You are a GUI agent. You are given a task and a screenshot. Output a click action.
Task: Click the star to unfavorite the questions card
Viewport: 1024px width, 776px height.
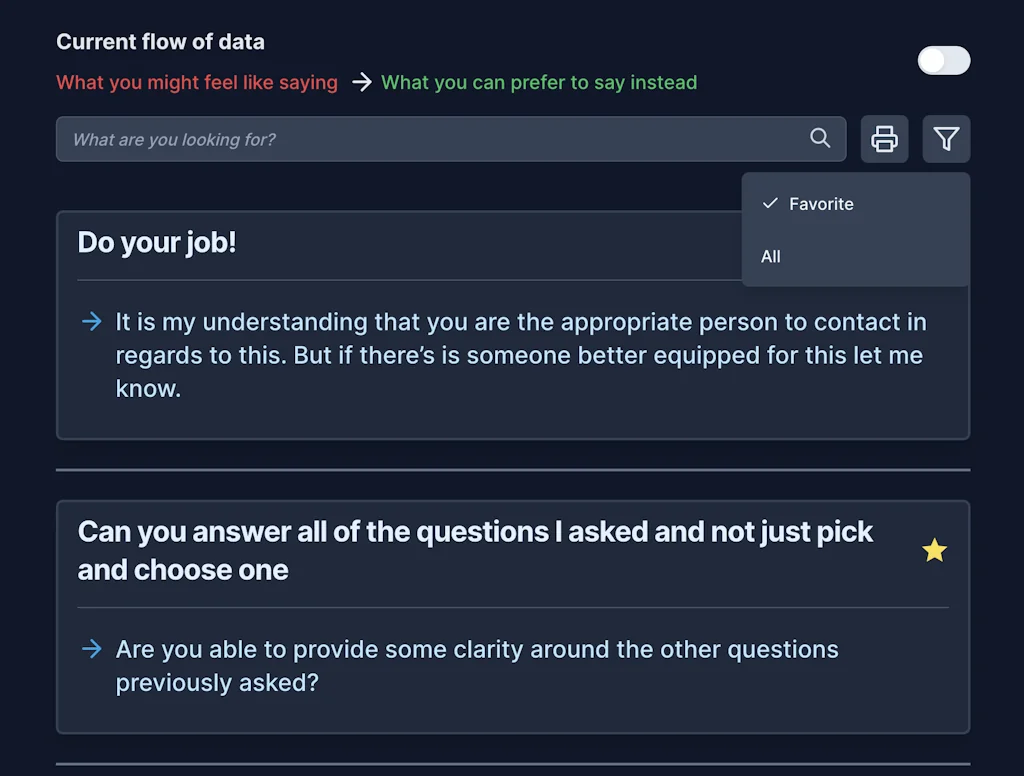(x=934, y=550)
